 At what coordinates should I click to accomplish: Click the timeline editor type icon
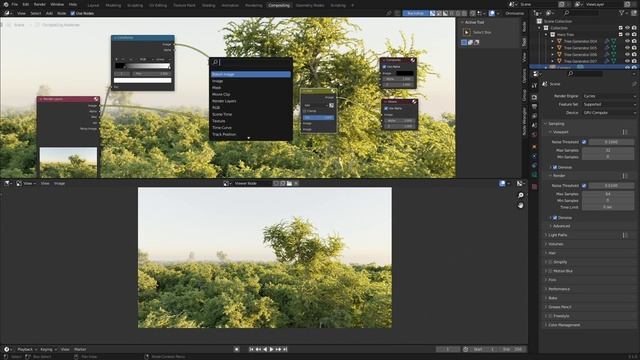coord(6,349)
